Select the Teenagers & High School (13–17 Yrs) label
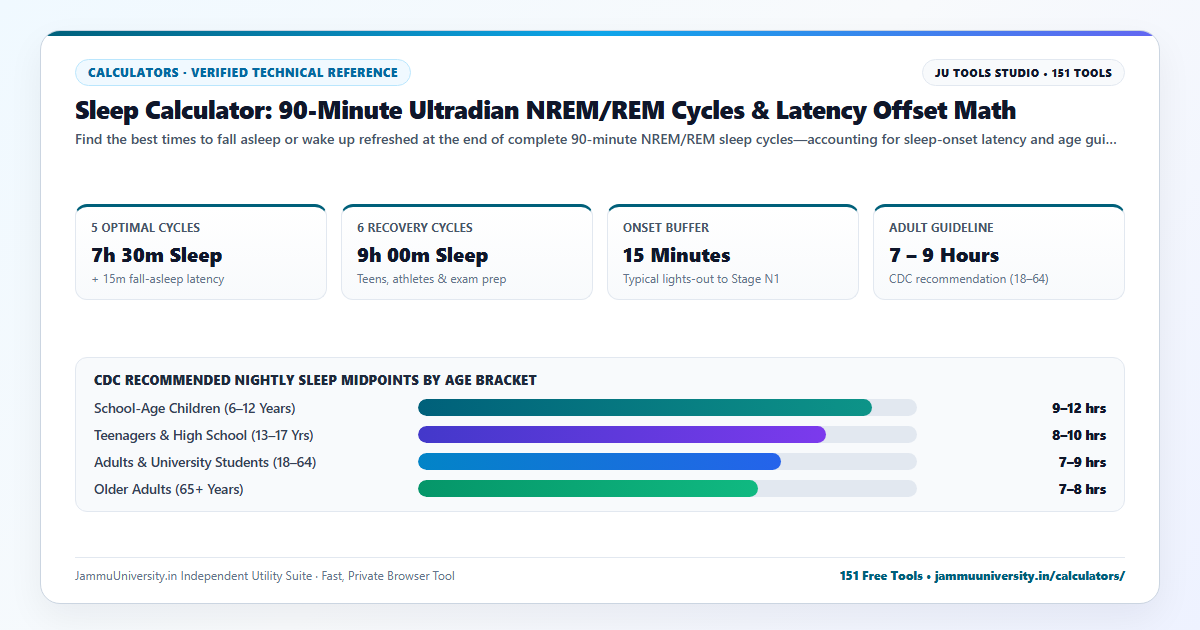 pyautogui.click(x=204, y=435)
